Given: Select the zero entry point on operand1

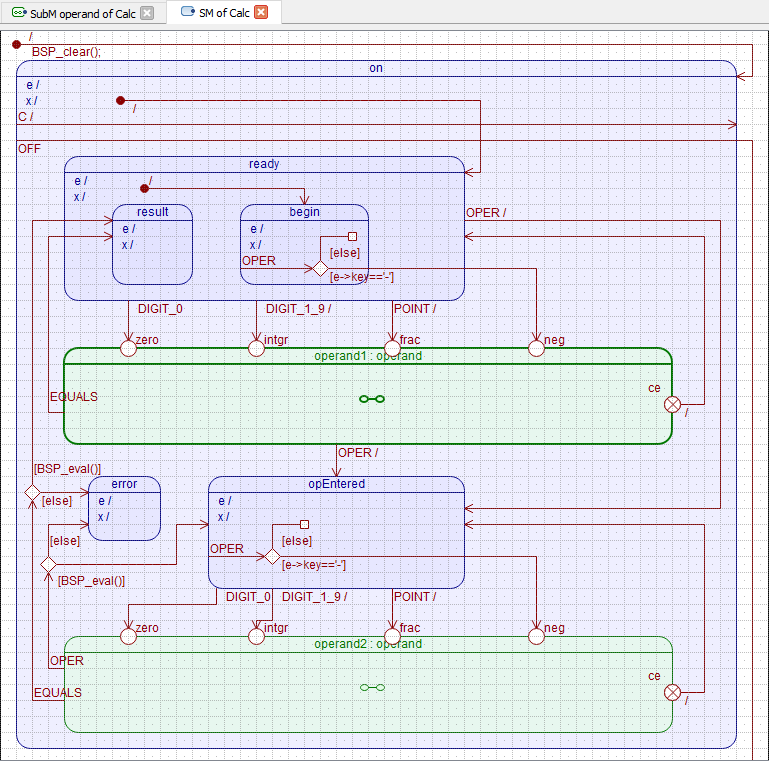Looking at the screenshot, I should pos(128,348).
